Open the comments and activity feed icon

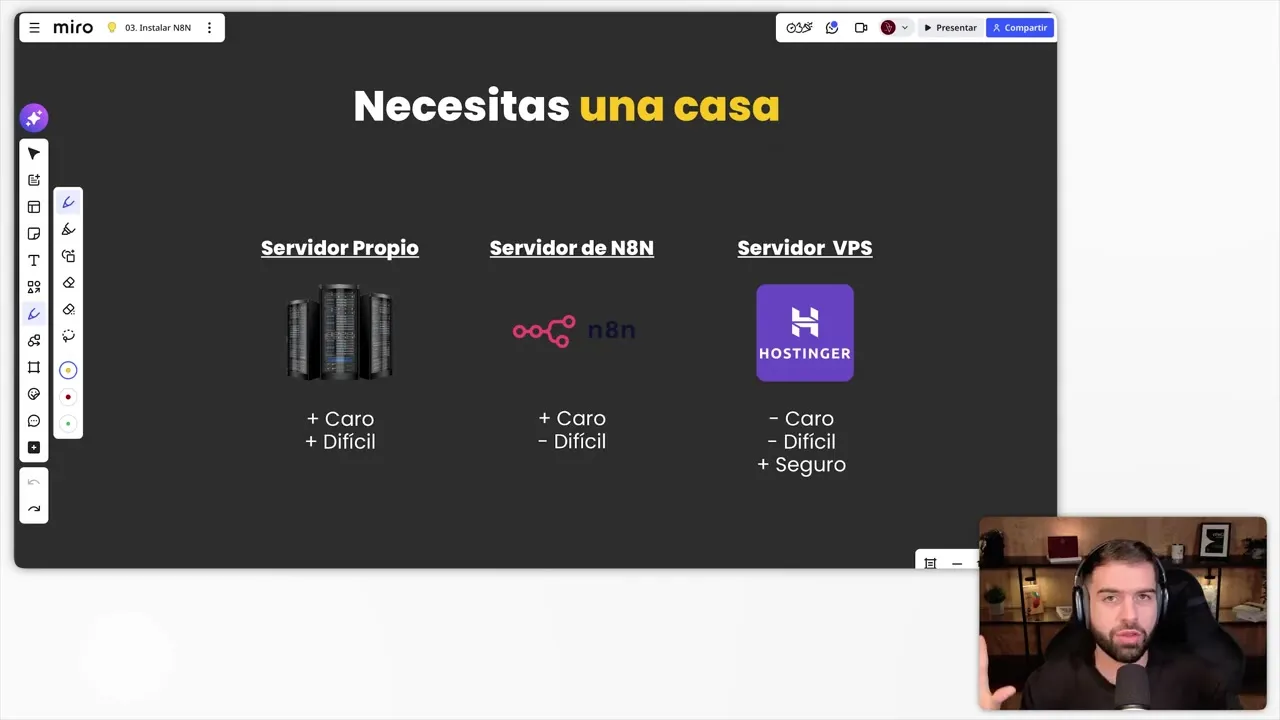pyautogui.click(x=832, y=28)
